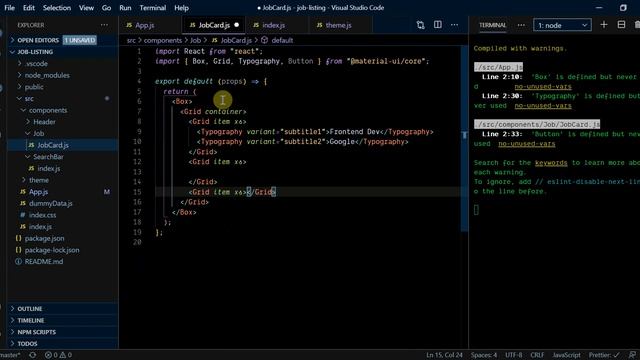Expand the Timeline section
This screenshot has width=640, height=360.
pos(31,320)
